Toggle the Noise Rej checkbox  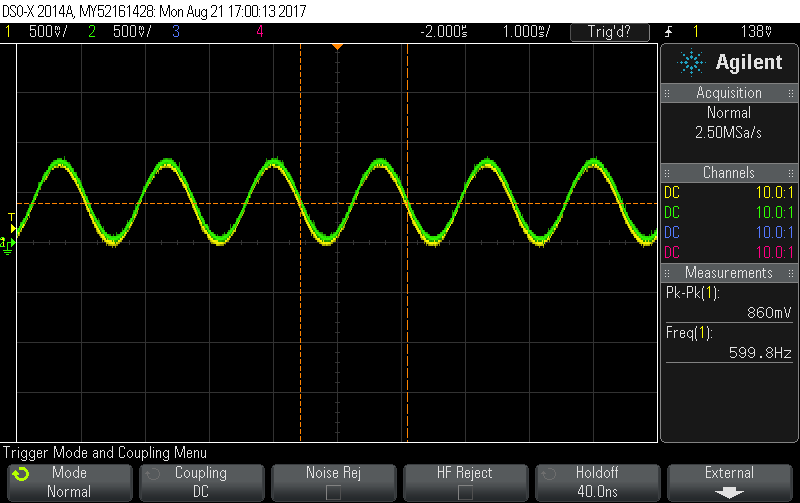point(333,492)
